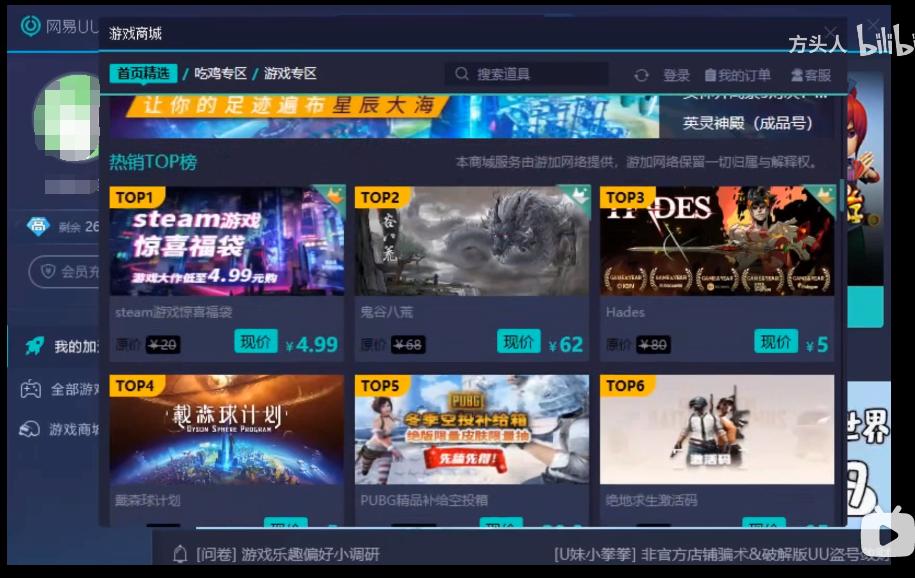Click the refresh icon near 登录
This screenshot has width=915, height=578.
[x=640, y=73]
